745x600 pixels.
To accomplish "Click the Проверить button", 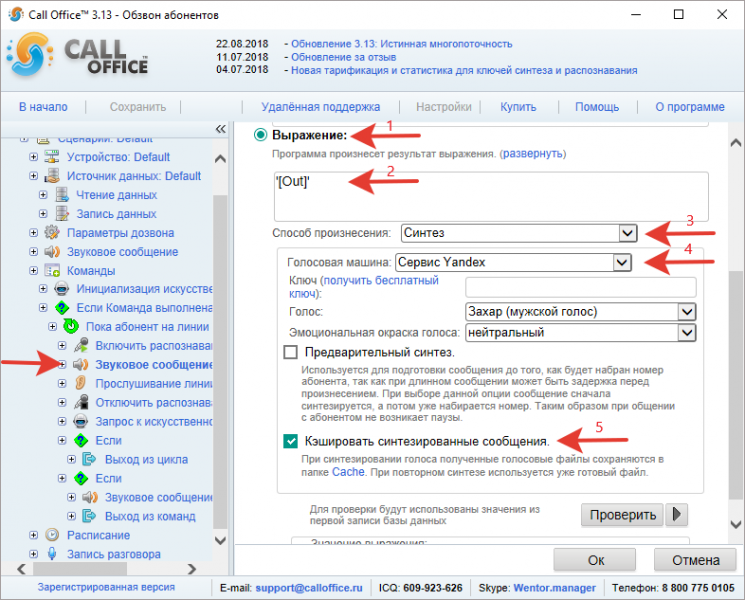I will 622,514.
